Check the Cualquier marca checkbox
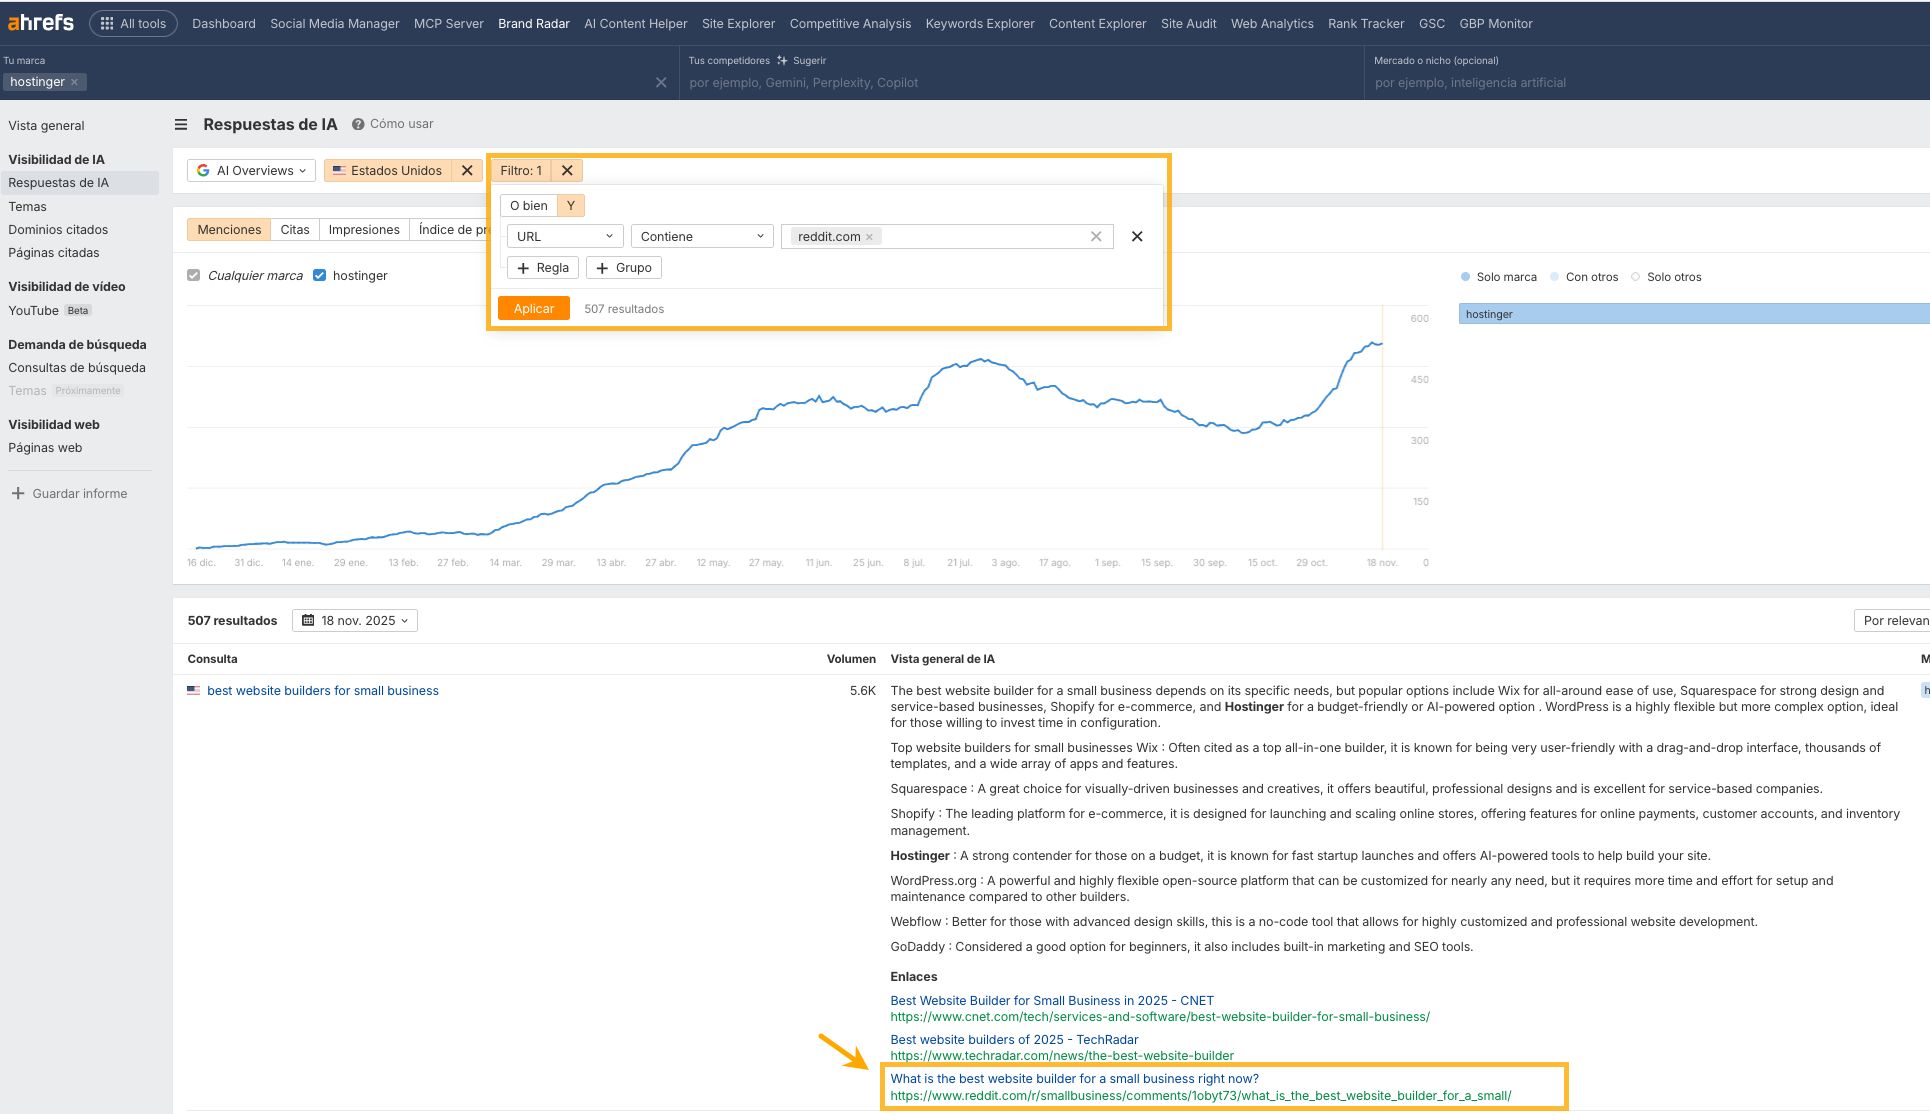 coord(193,275)
